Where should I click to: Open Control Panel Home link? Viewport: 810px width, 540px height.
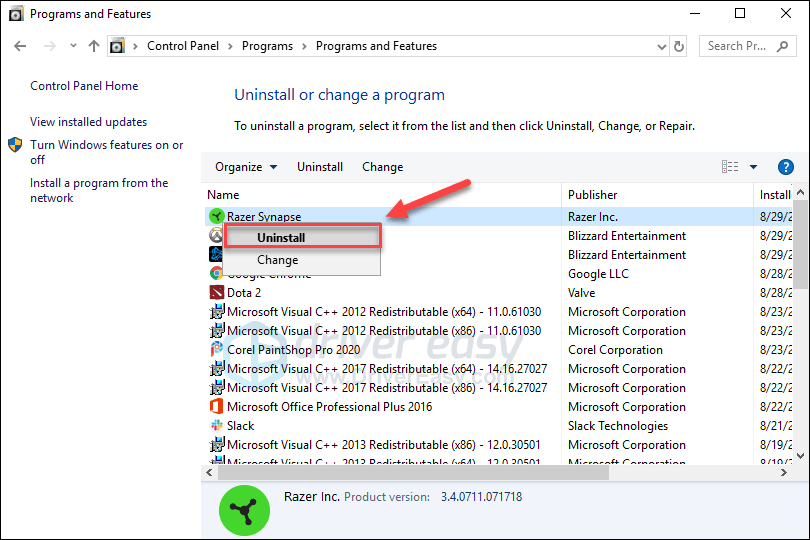[84, 86]
